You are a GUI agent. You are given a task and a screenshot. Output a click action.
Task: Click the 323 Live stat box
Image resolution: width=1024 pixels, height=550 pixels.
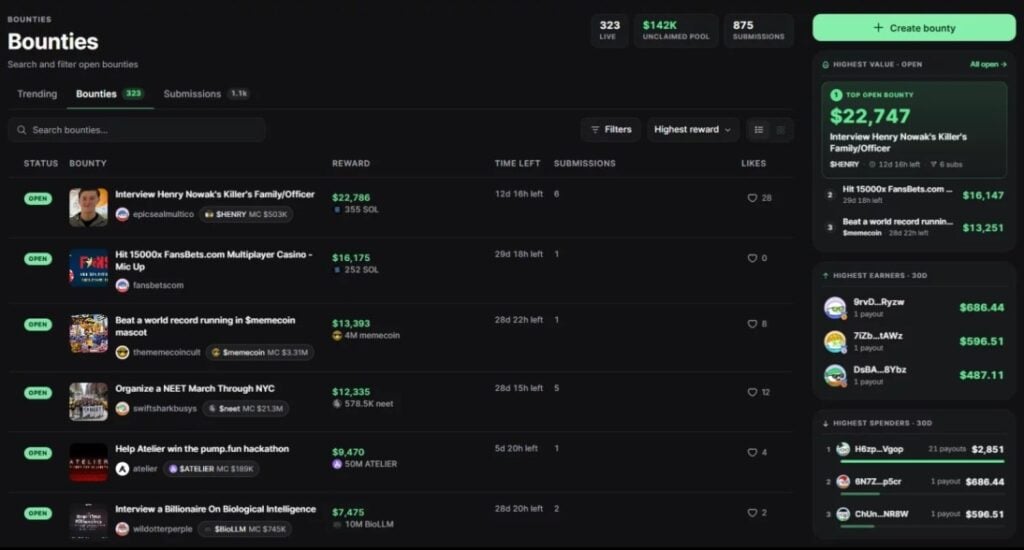(x=610, y=30)
